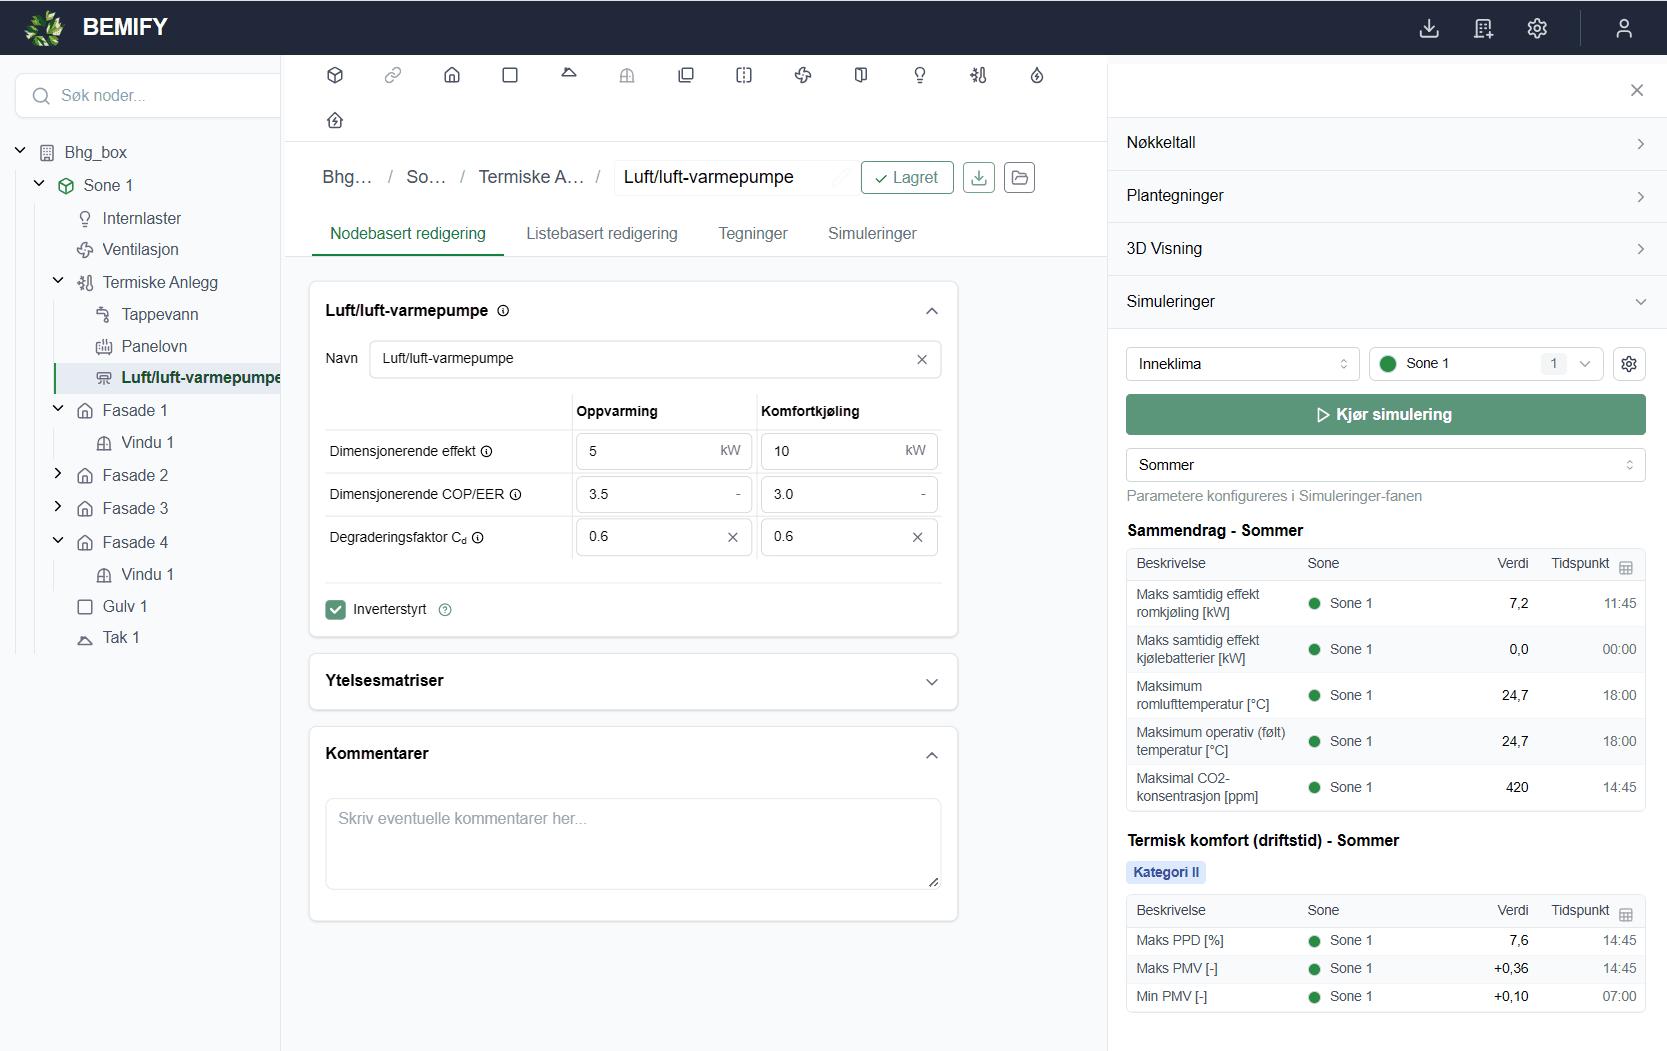The width and height of the screenshot is (1667, 1051).
Task: Click the open folder icon beside Lagret
Action: [1019, 177]
